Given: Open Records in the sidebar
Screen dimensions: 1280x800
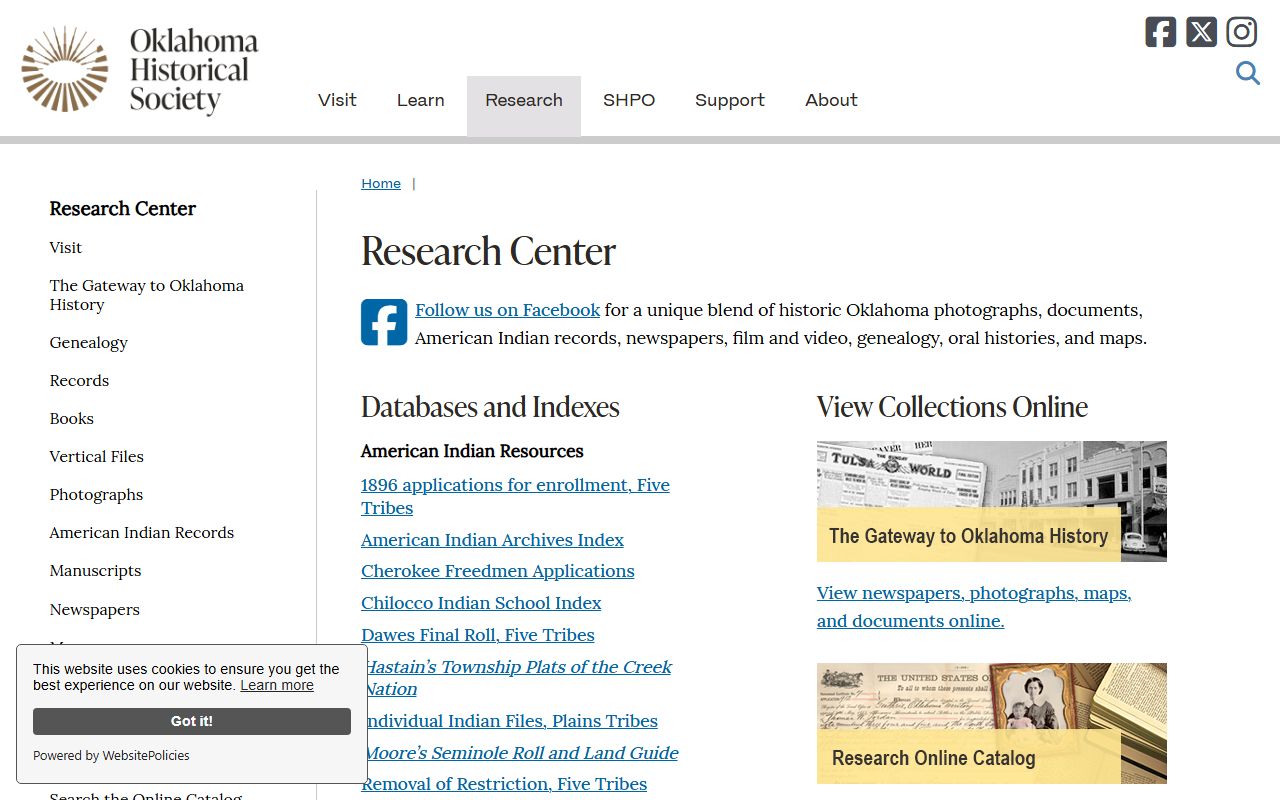Looking at the screenshot, I should point(79,380).
